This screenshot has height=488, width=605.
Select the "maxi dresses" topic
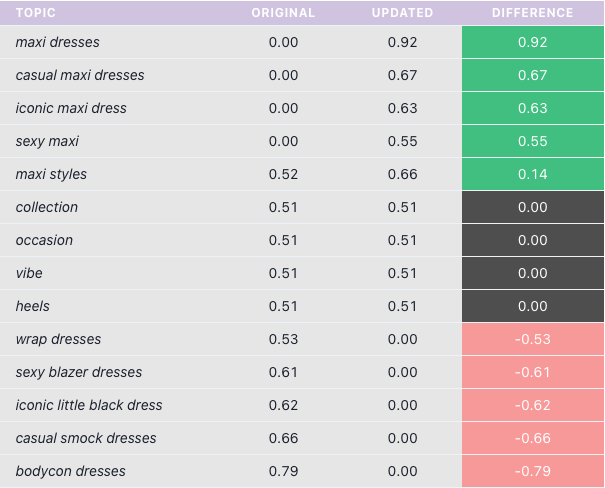coord(57,42)
